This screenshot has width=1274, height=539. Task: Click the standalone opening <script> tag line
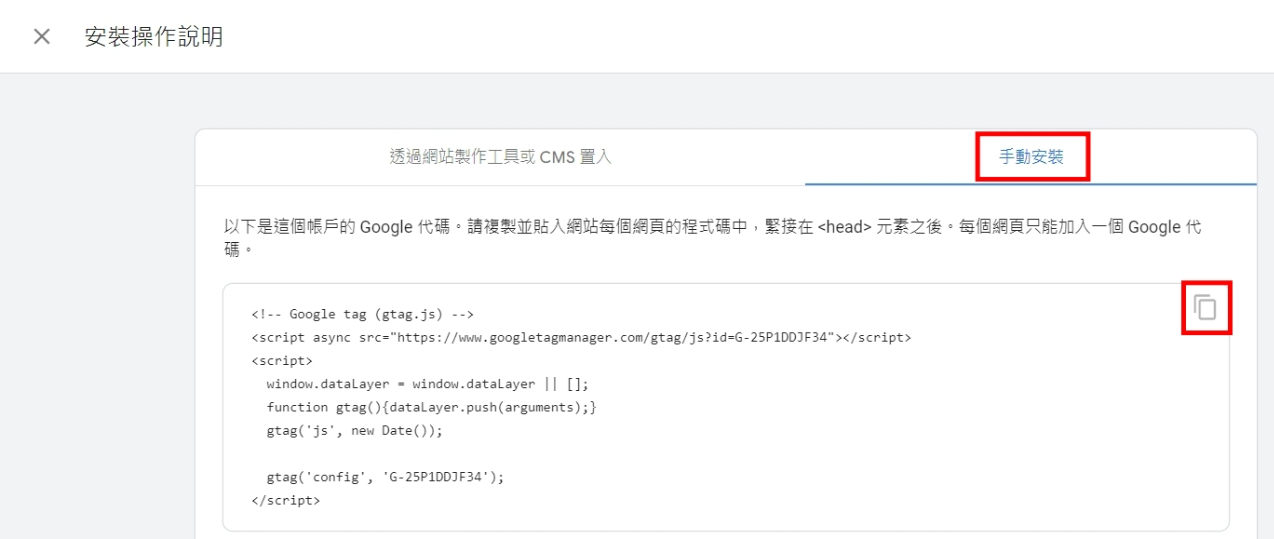coord(282,361)
